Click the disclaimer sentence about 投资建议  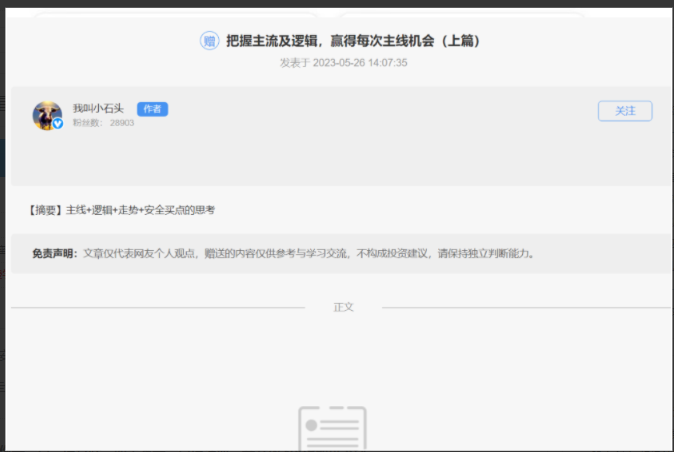click(x=310, y=253)
